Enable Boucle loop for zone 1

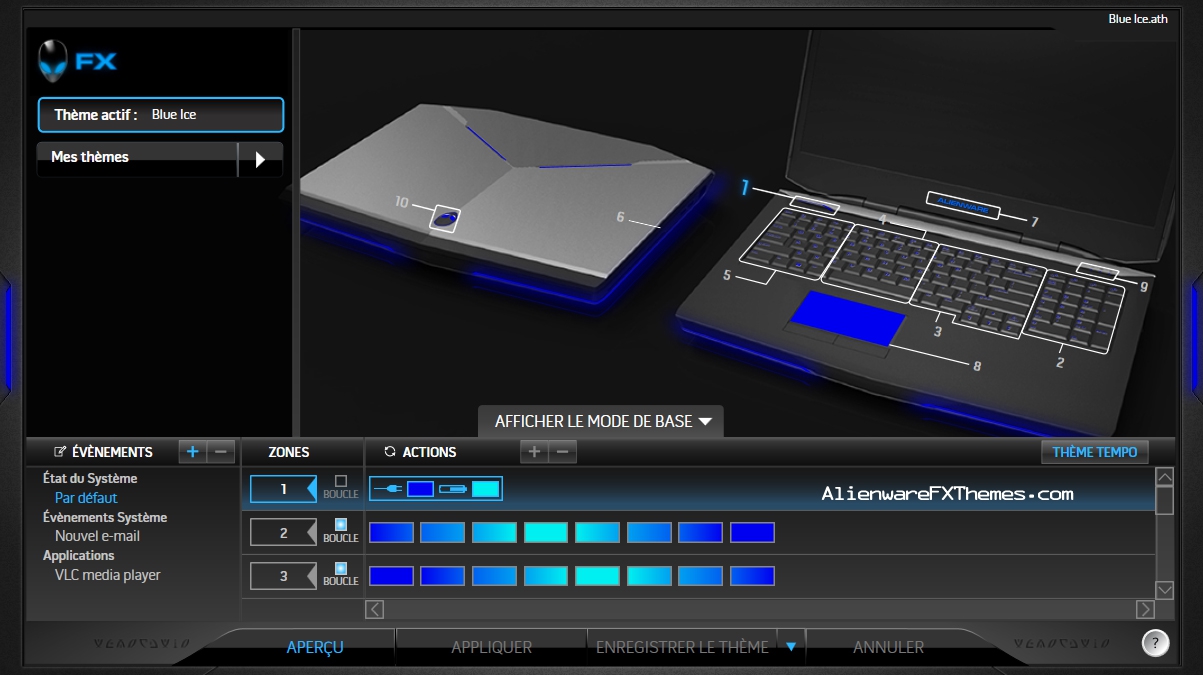pos(340,481)
